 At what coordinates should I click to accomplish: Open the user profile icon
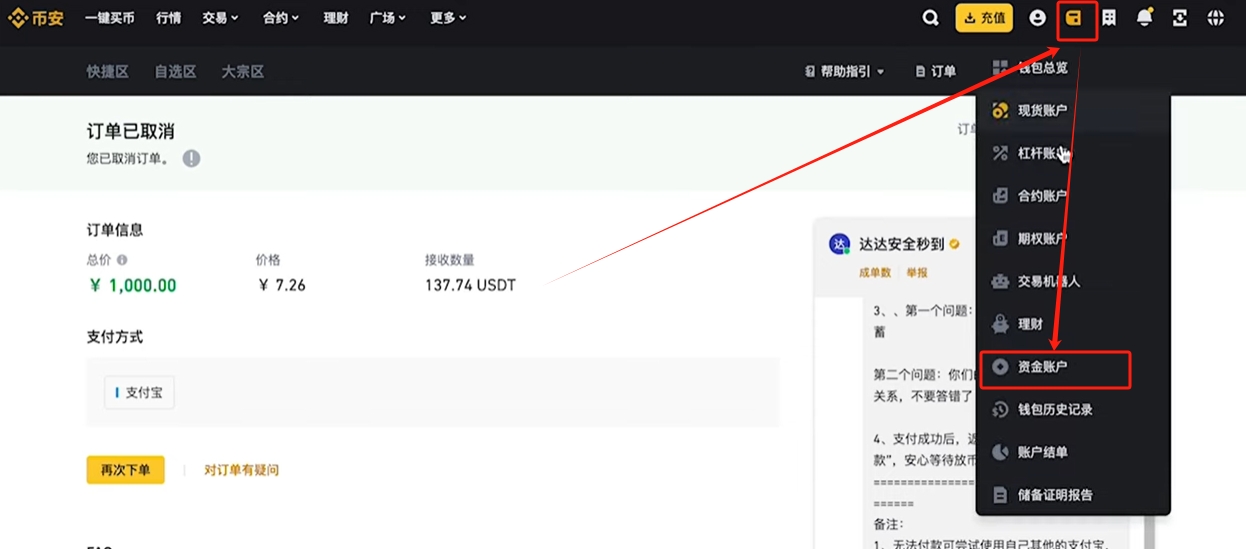click(x=1037, y=18)
